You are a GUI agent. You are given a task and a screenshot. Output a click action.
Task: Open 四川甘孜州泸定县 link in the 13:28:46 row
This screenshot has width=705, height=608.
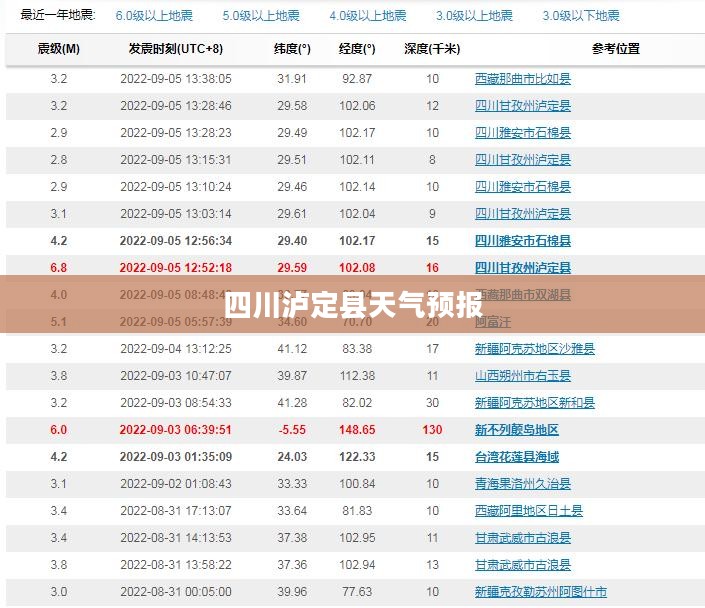(523, 106)
